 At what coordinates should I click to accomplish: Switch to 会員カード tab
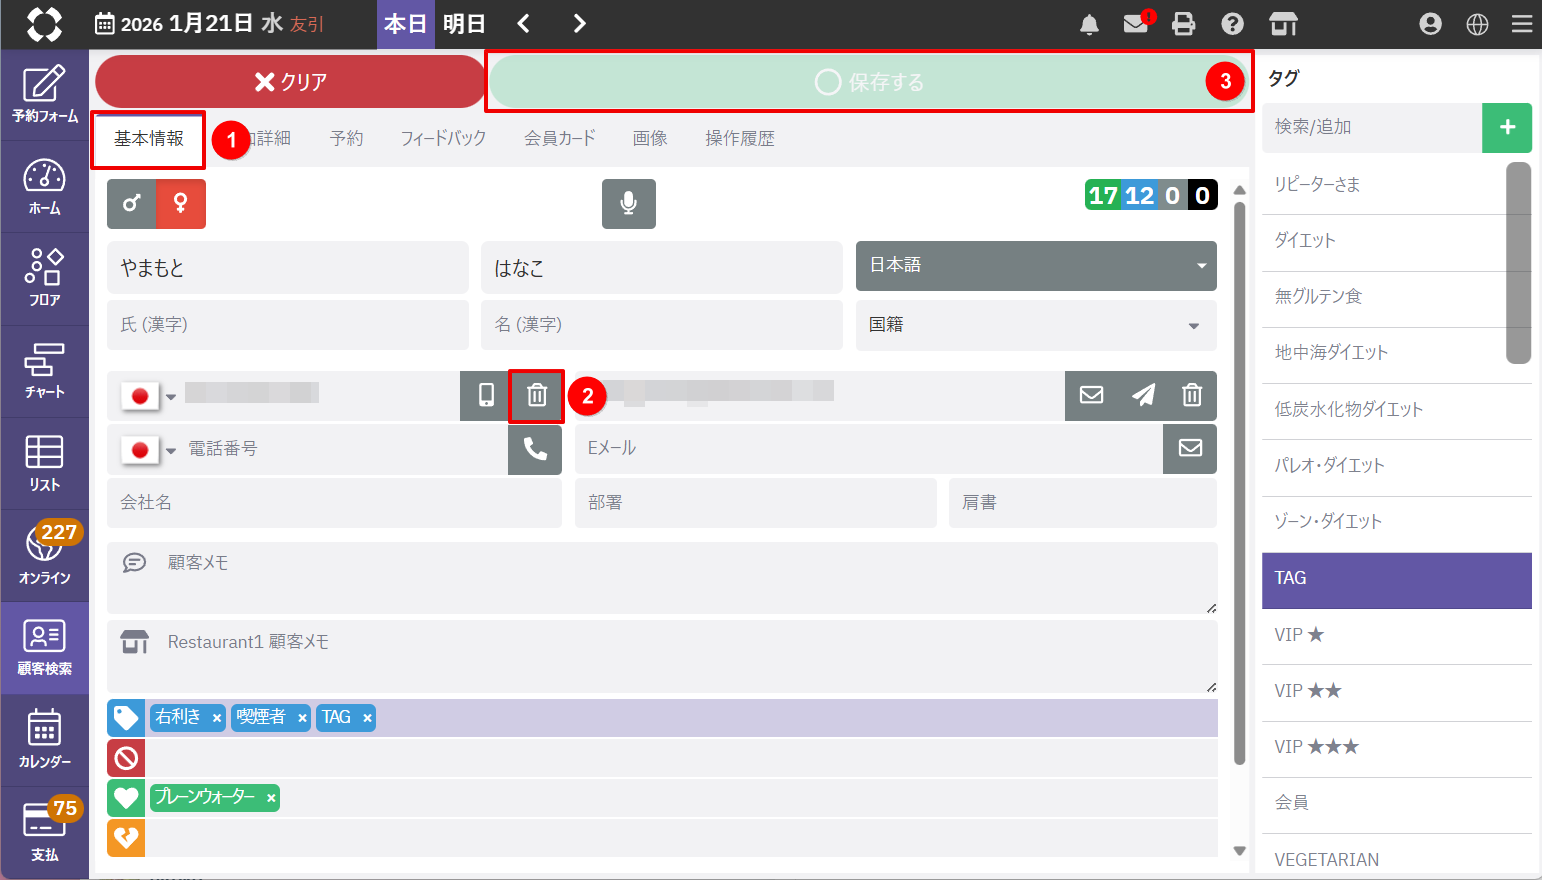click(560, 139)
